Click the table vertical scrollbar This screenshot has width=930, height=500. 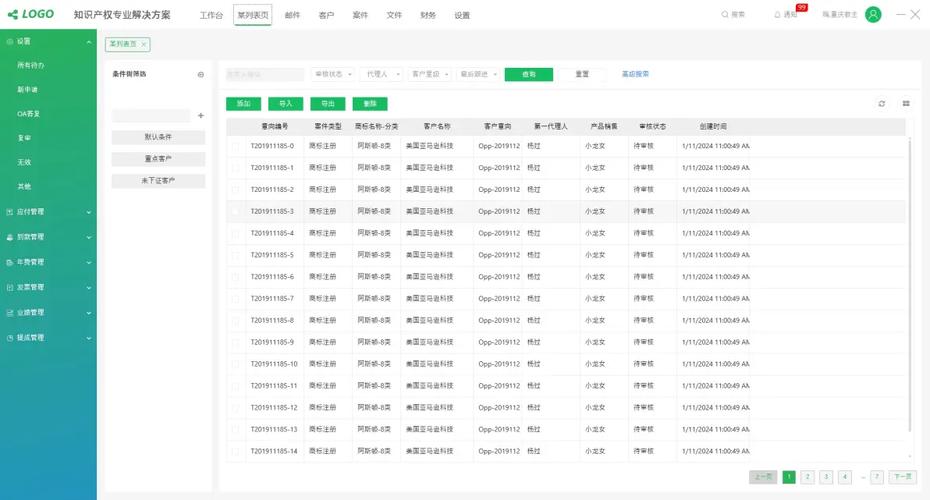pos(910,285)
